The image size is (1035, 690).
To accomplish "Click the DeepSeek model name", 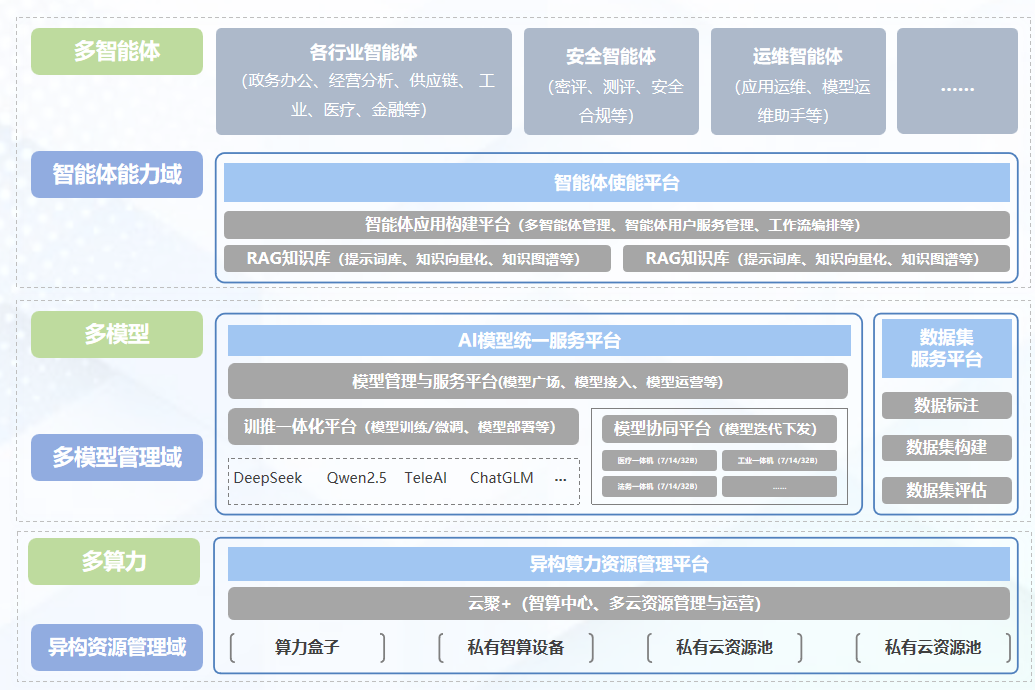I will point(268,478).
